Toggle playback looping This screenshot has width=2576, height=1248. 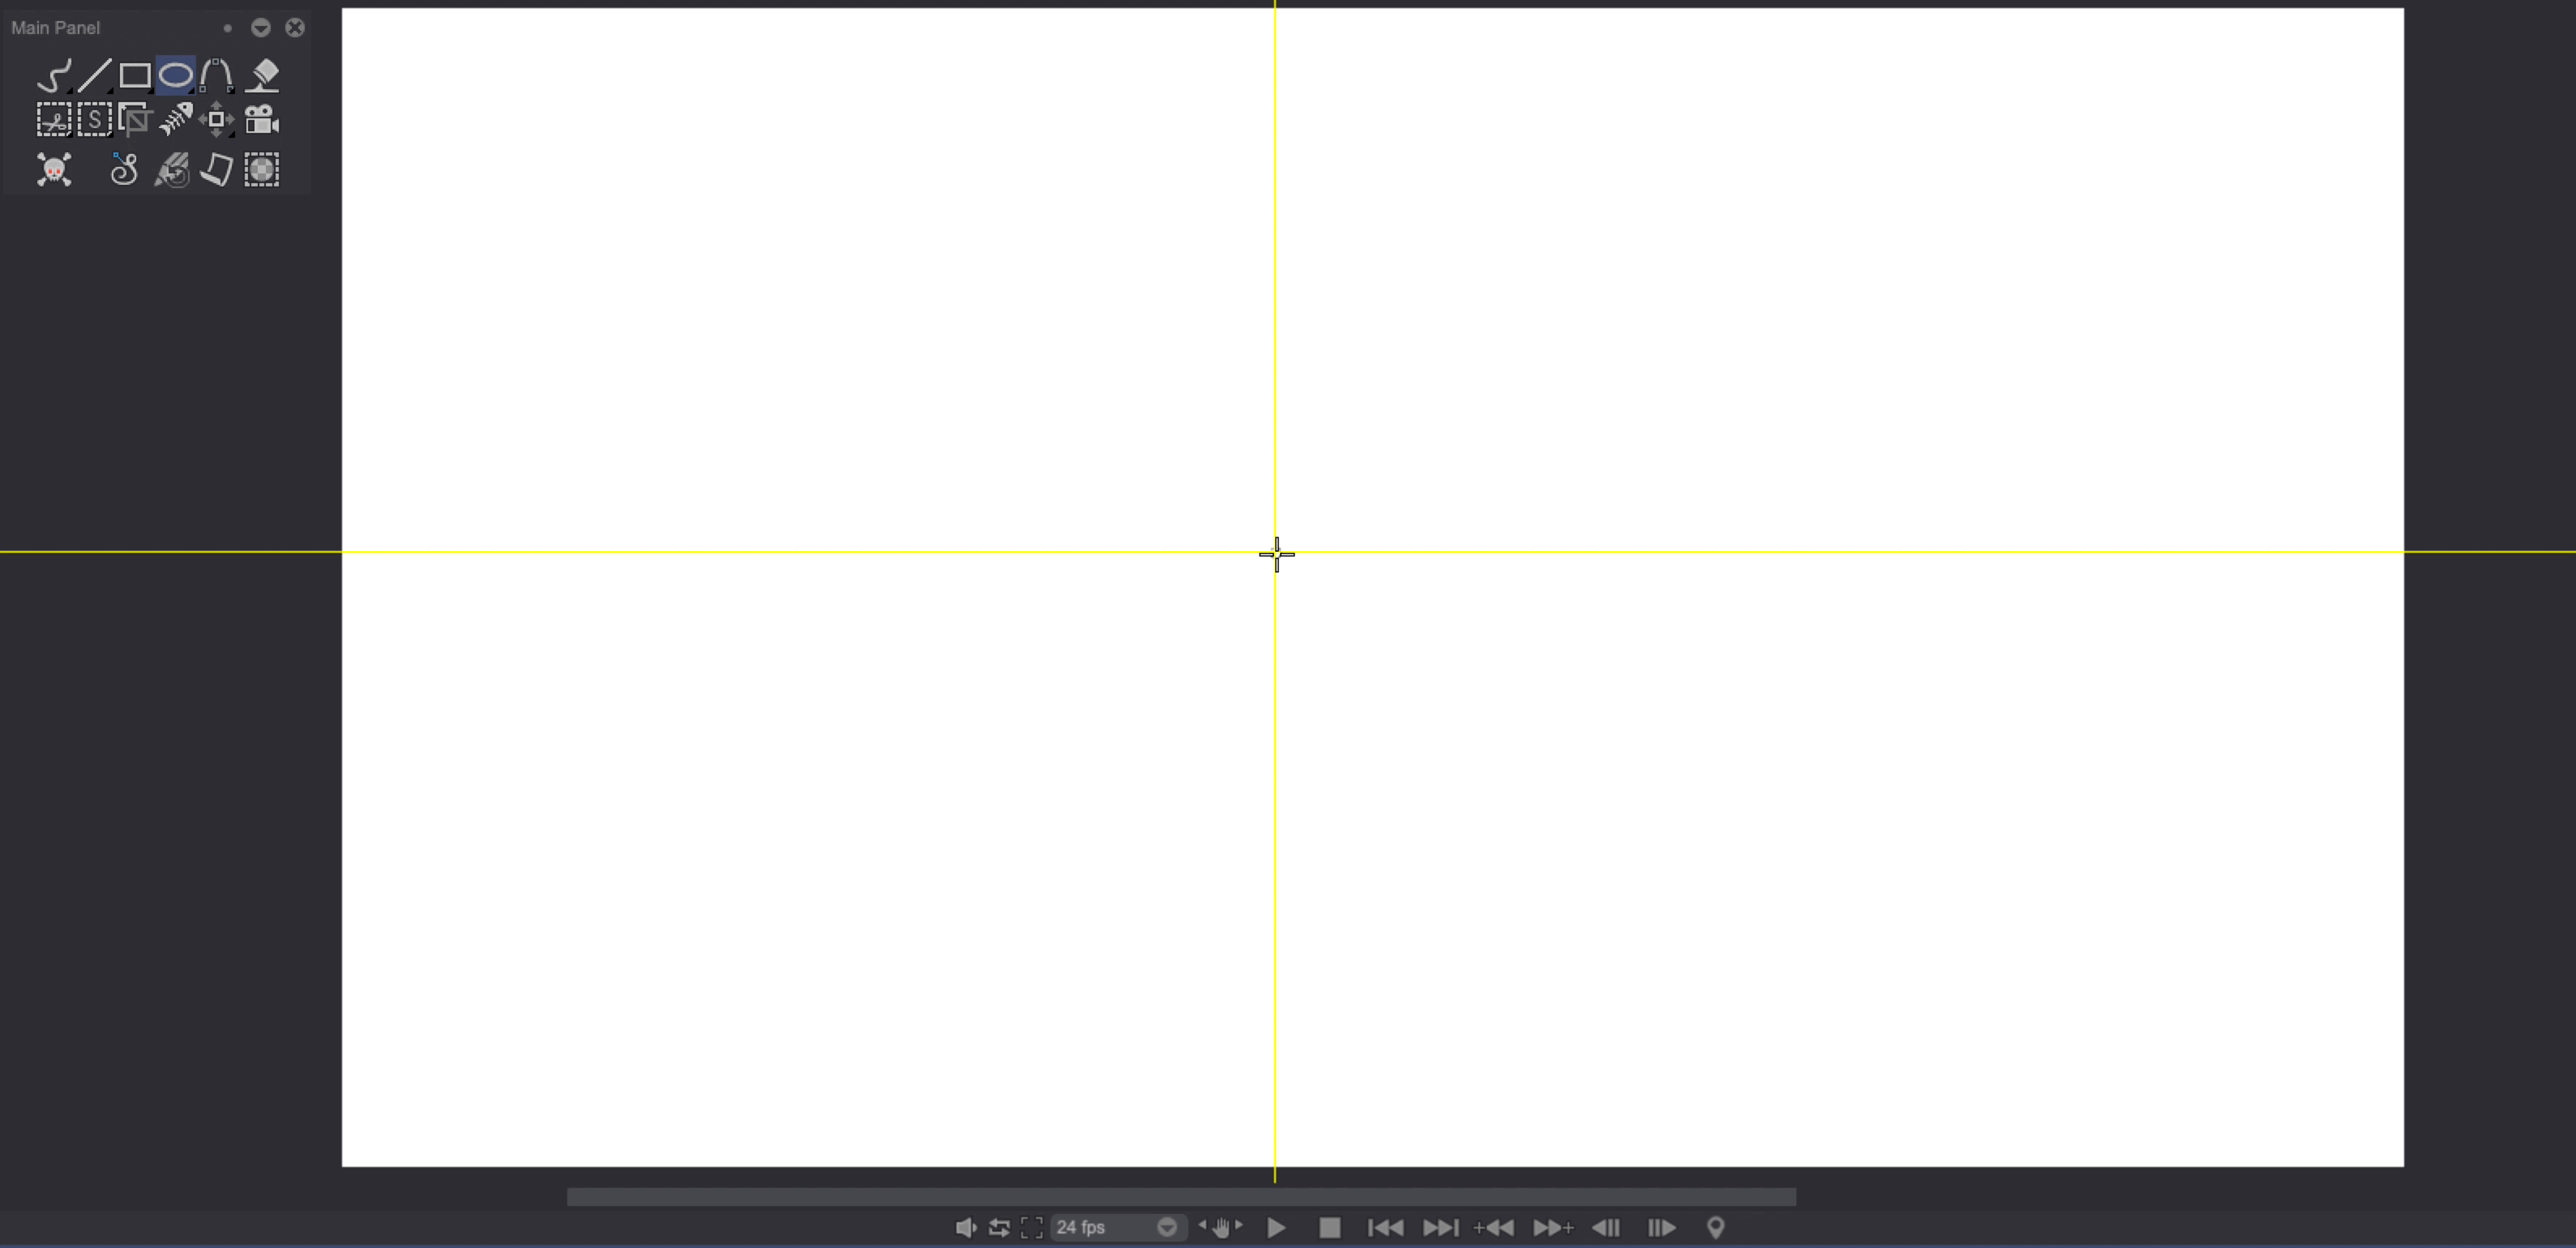pos(998,1227)
